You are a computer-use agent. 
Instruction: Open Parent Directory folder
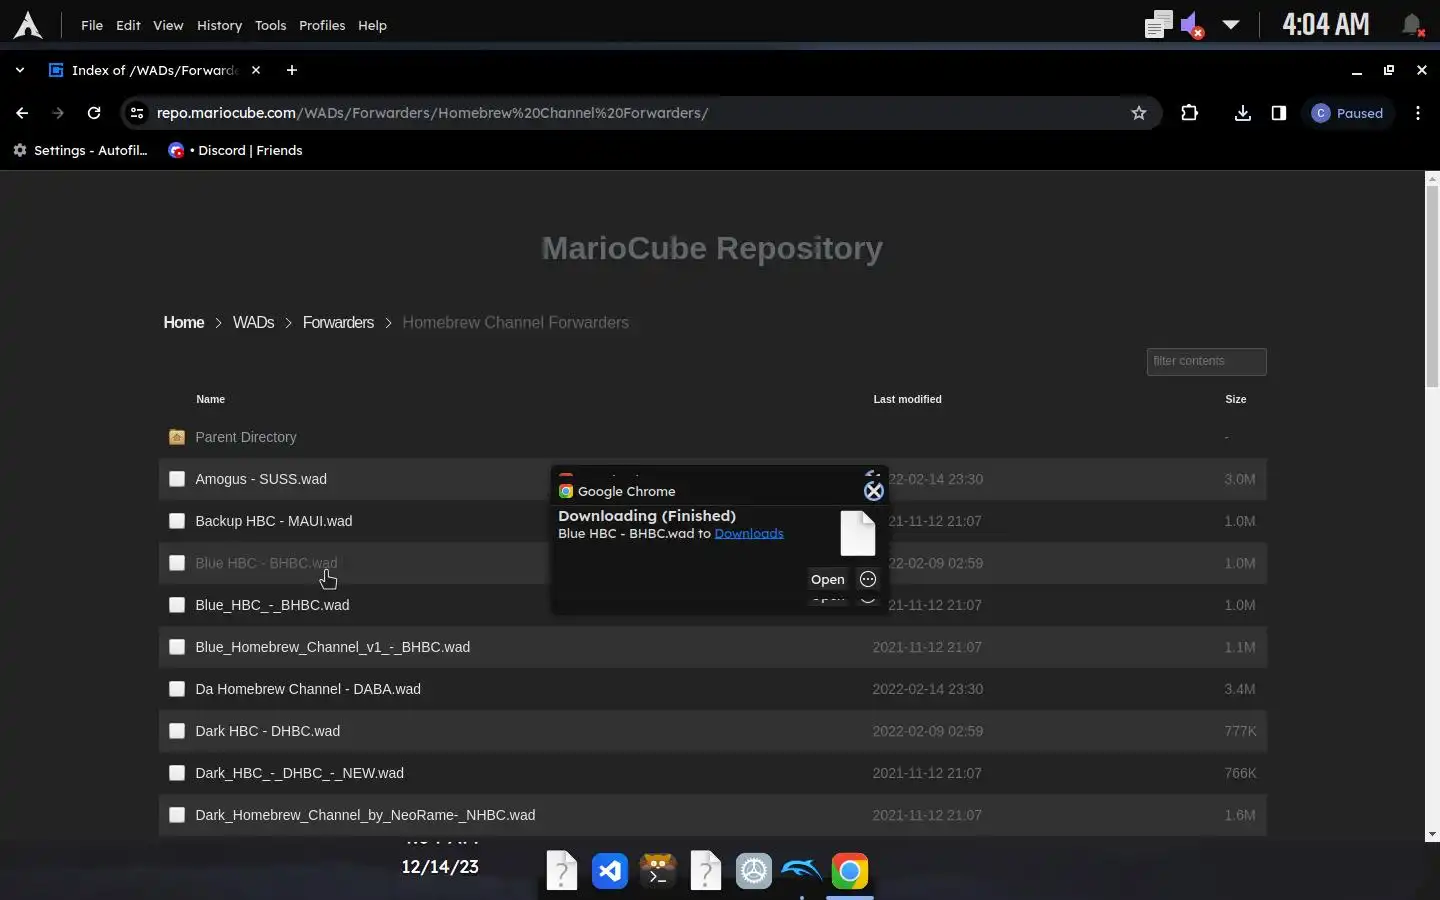point(246,437)
